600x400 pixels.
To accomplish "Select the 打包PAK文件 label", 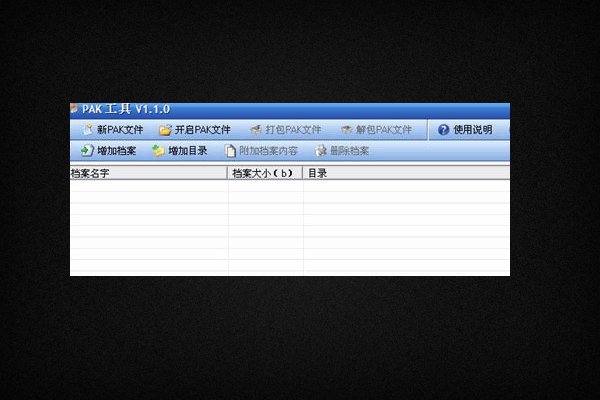I will [x=293, y=130].
